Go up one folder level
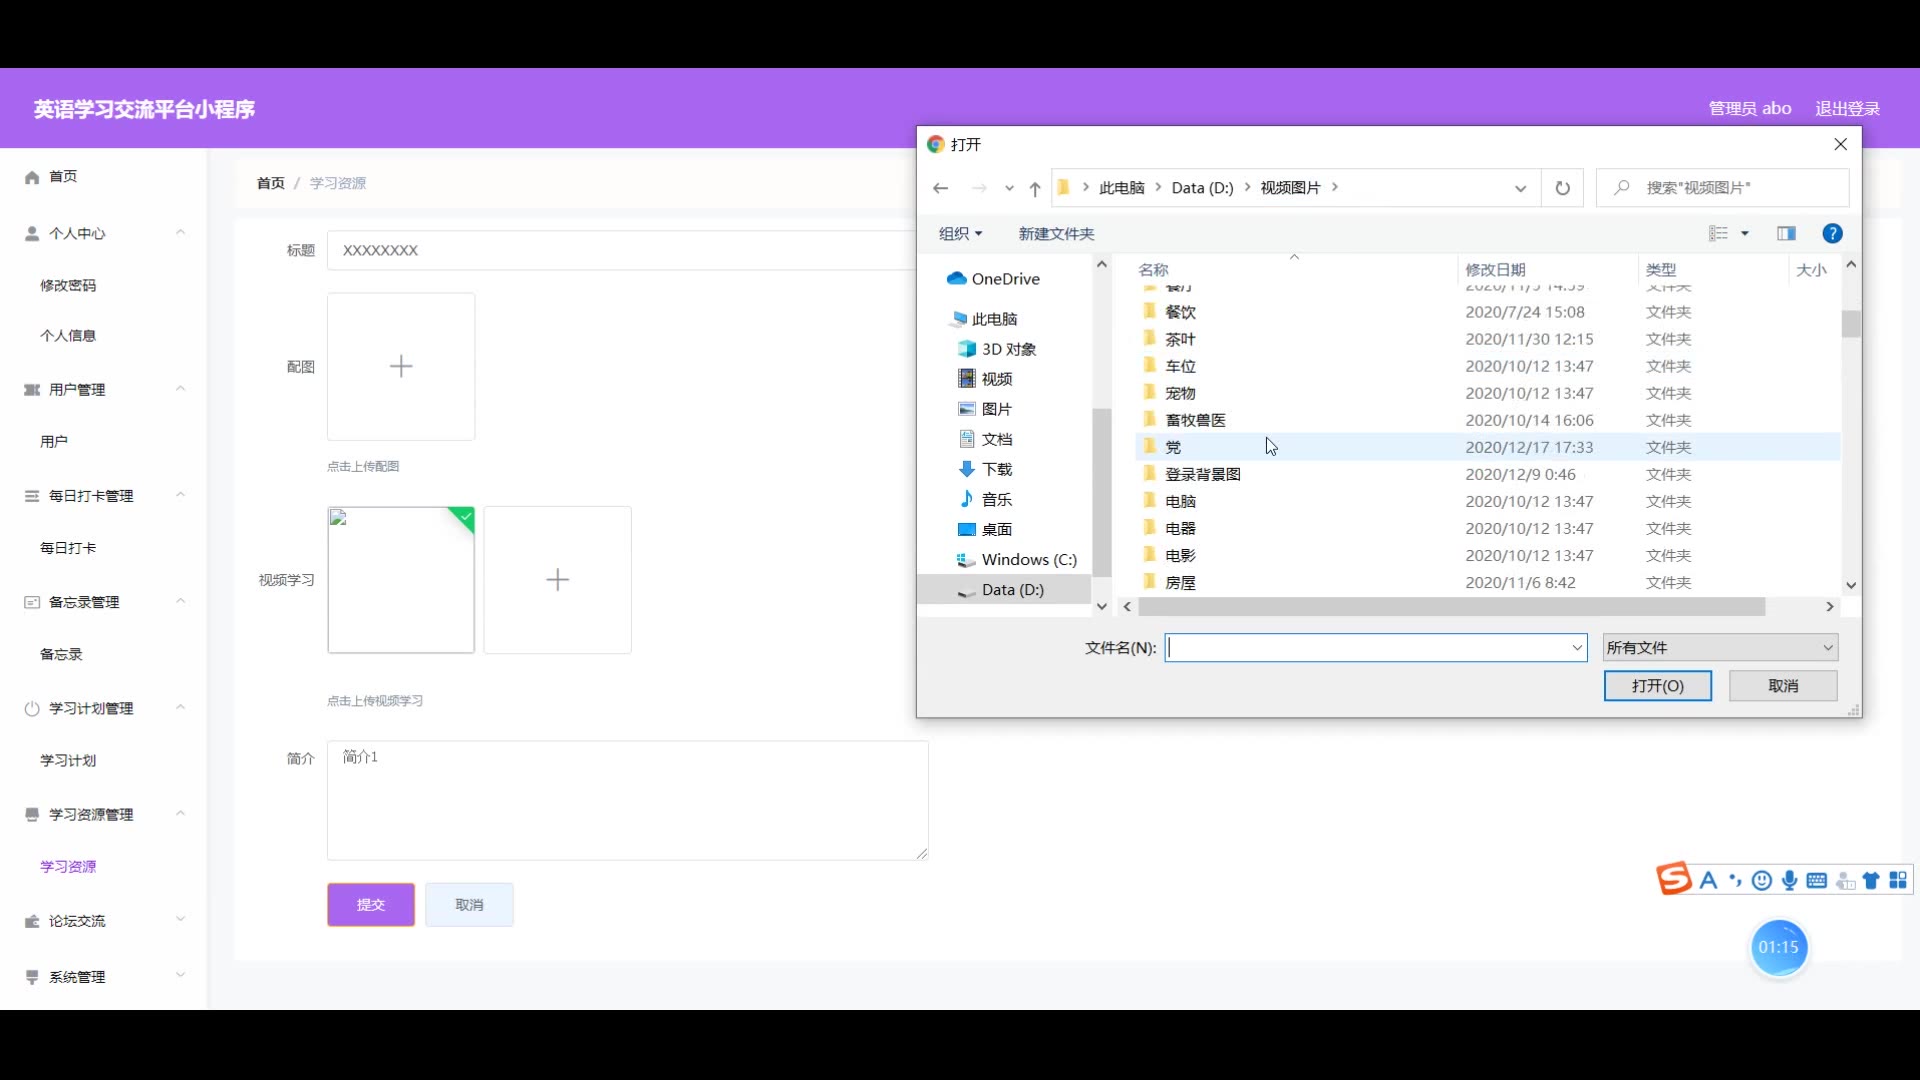The image size is (1920, 1080). (1035, 188)
